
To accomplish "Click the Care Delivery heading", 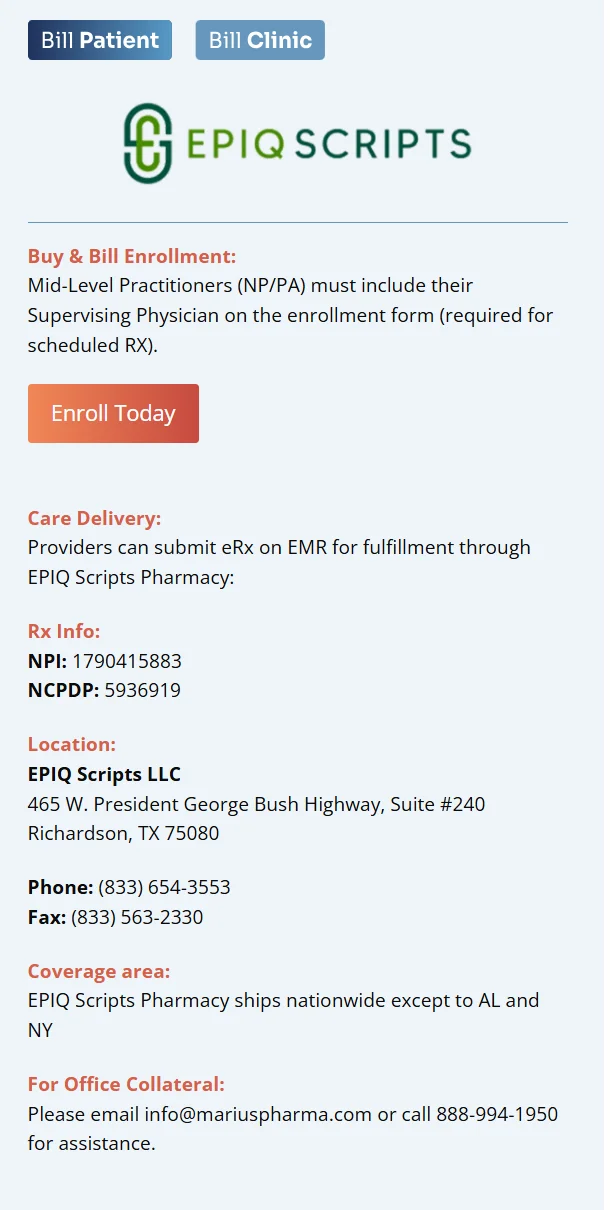I will [94, 518].
